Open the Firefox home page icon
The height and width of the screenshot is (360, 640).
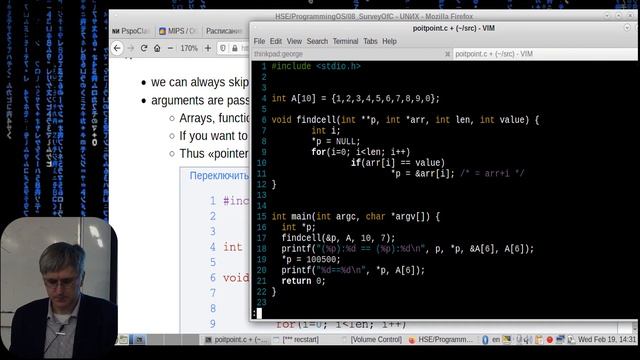[x=157, y=48]
